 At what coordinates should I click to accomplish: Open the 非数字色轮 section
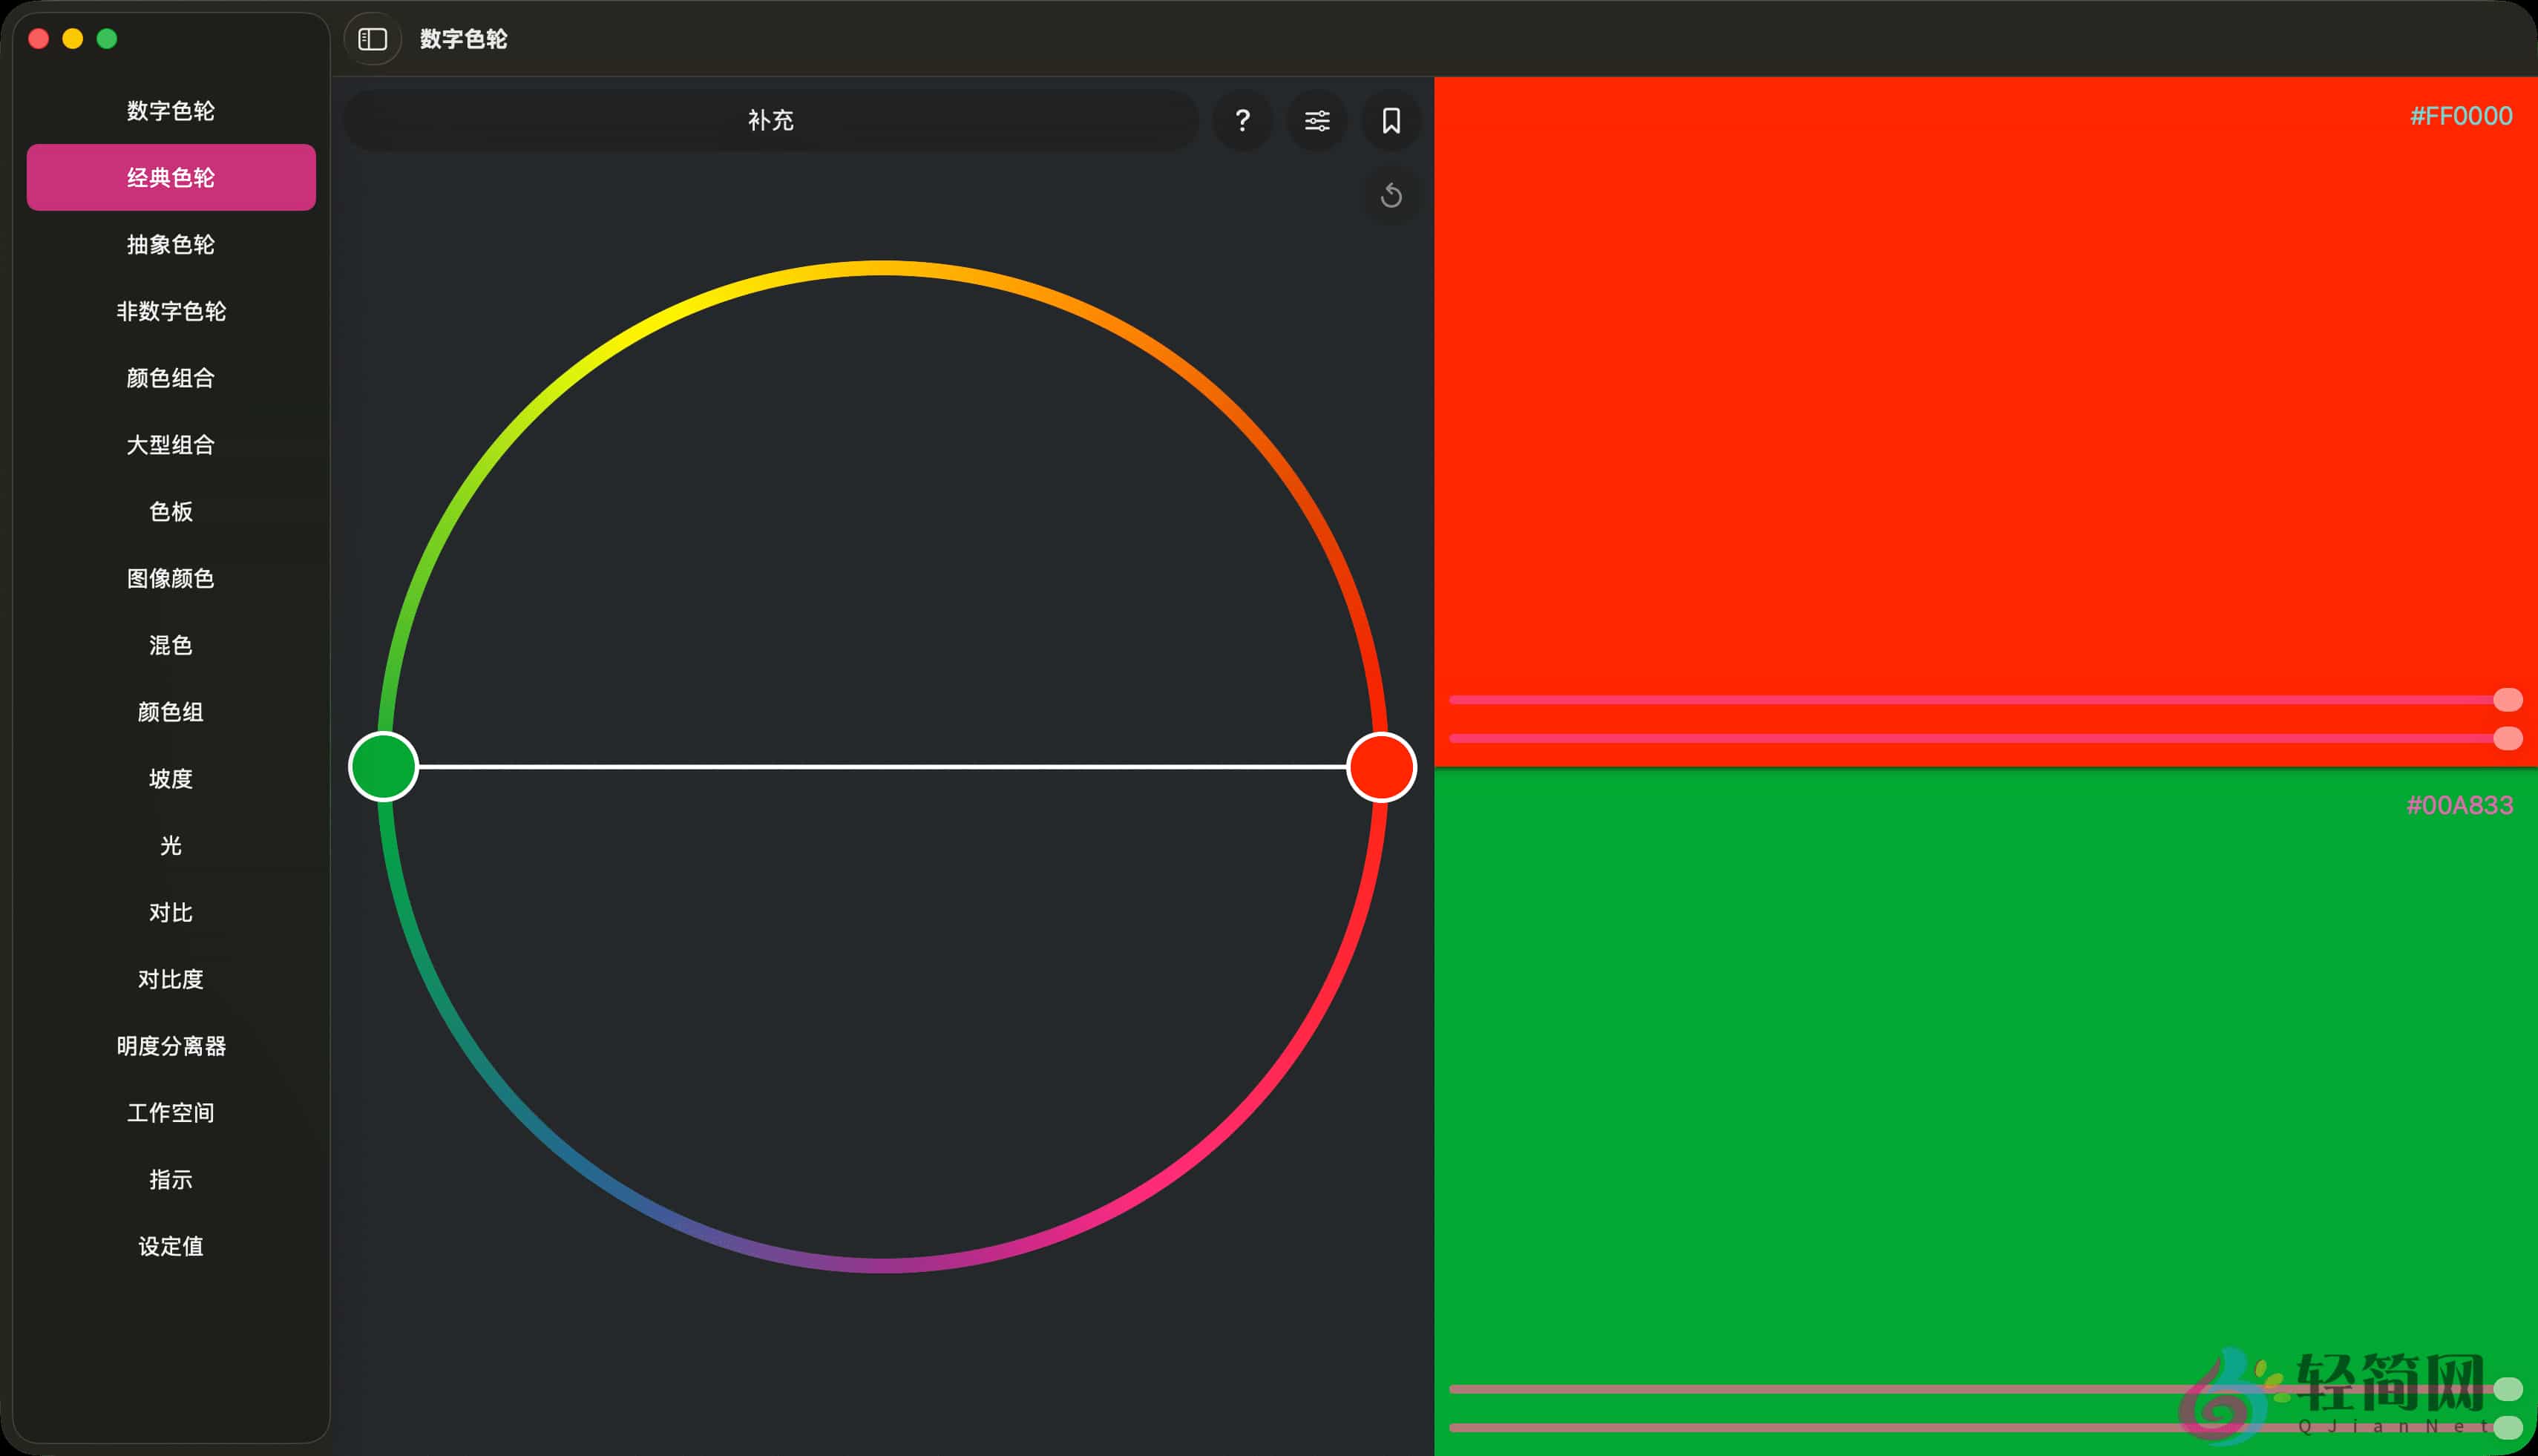click(170, 311)
